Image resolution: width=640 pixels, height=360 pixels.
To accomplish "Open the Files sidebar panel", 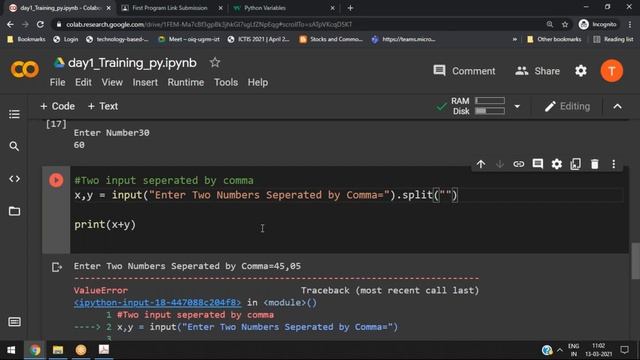I will click(x=14, y=211).
